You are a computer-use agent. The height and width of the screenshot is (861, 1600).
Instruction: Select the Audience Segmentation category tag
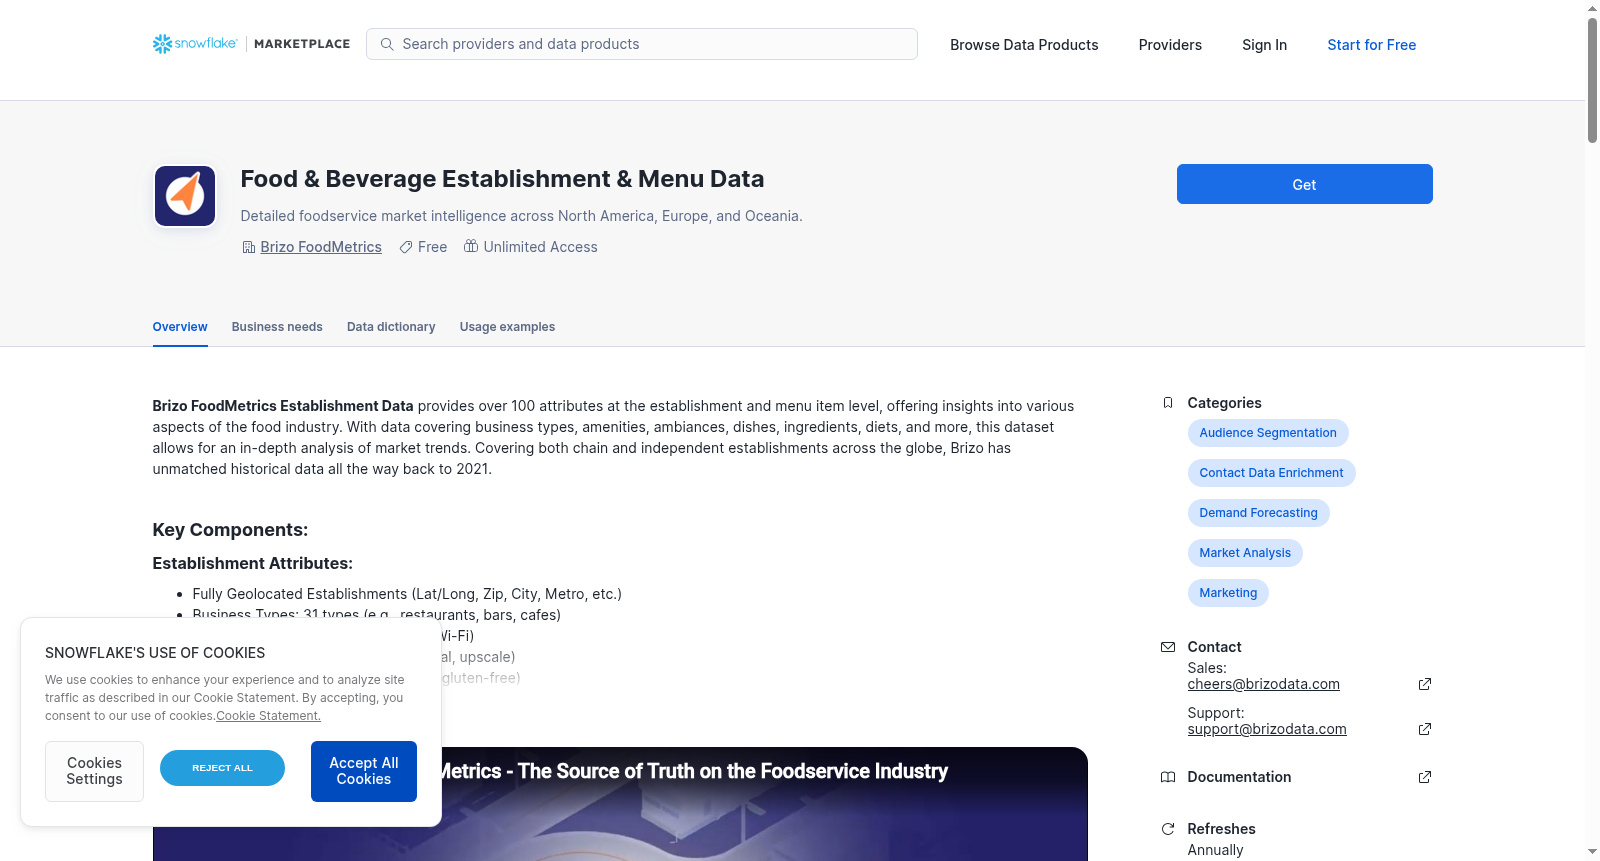point(1268,433)
